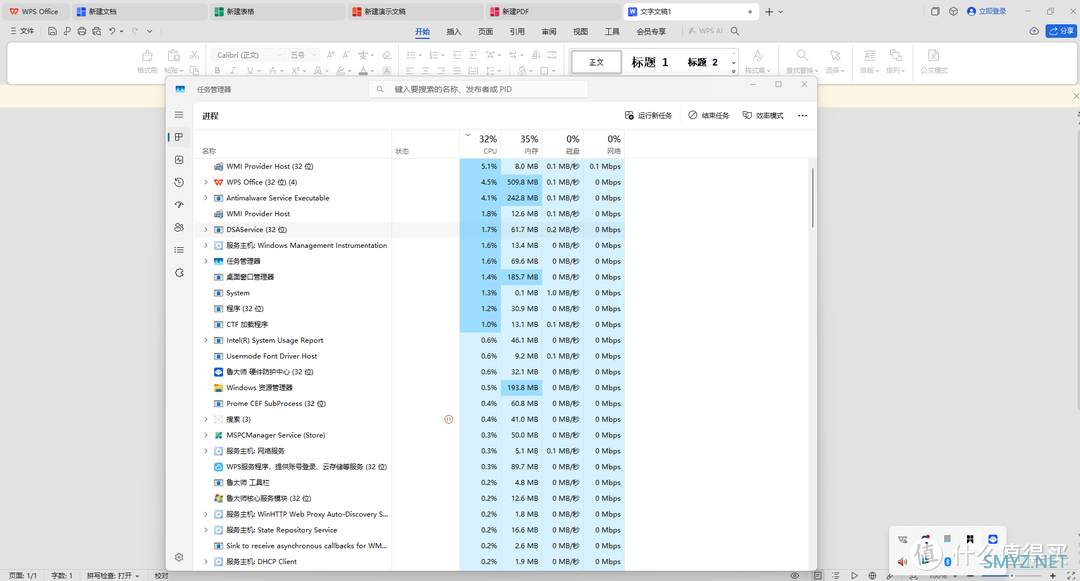The width and height of the screenshot is (1080, 581).
Task: Switch to 页面 ribbon tab
Action: 486,32
